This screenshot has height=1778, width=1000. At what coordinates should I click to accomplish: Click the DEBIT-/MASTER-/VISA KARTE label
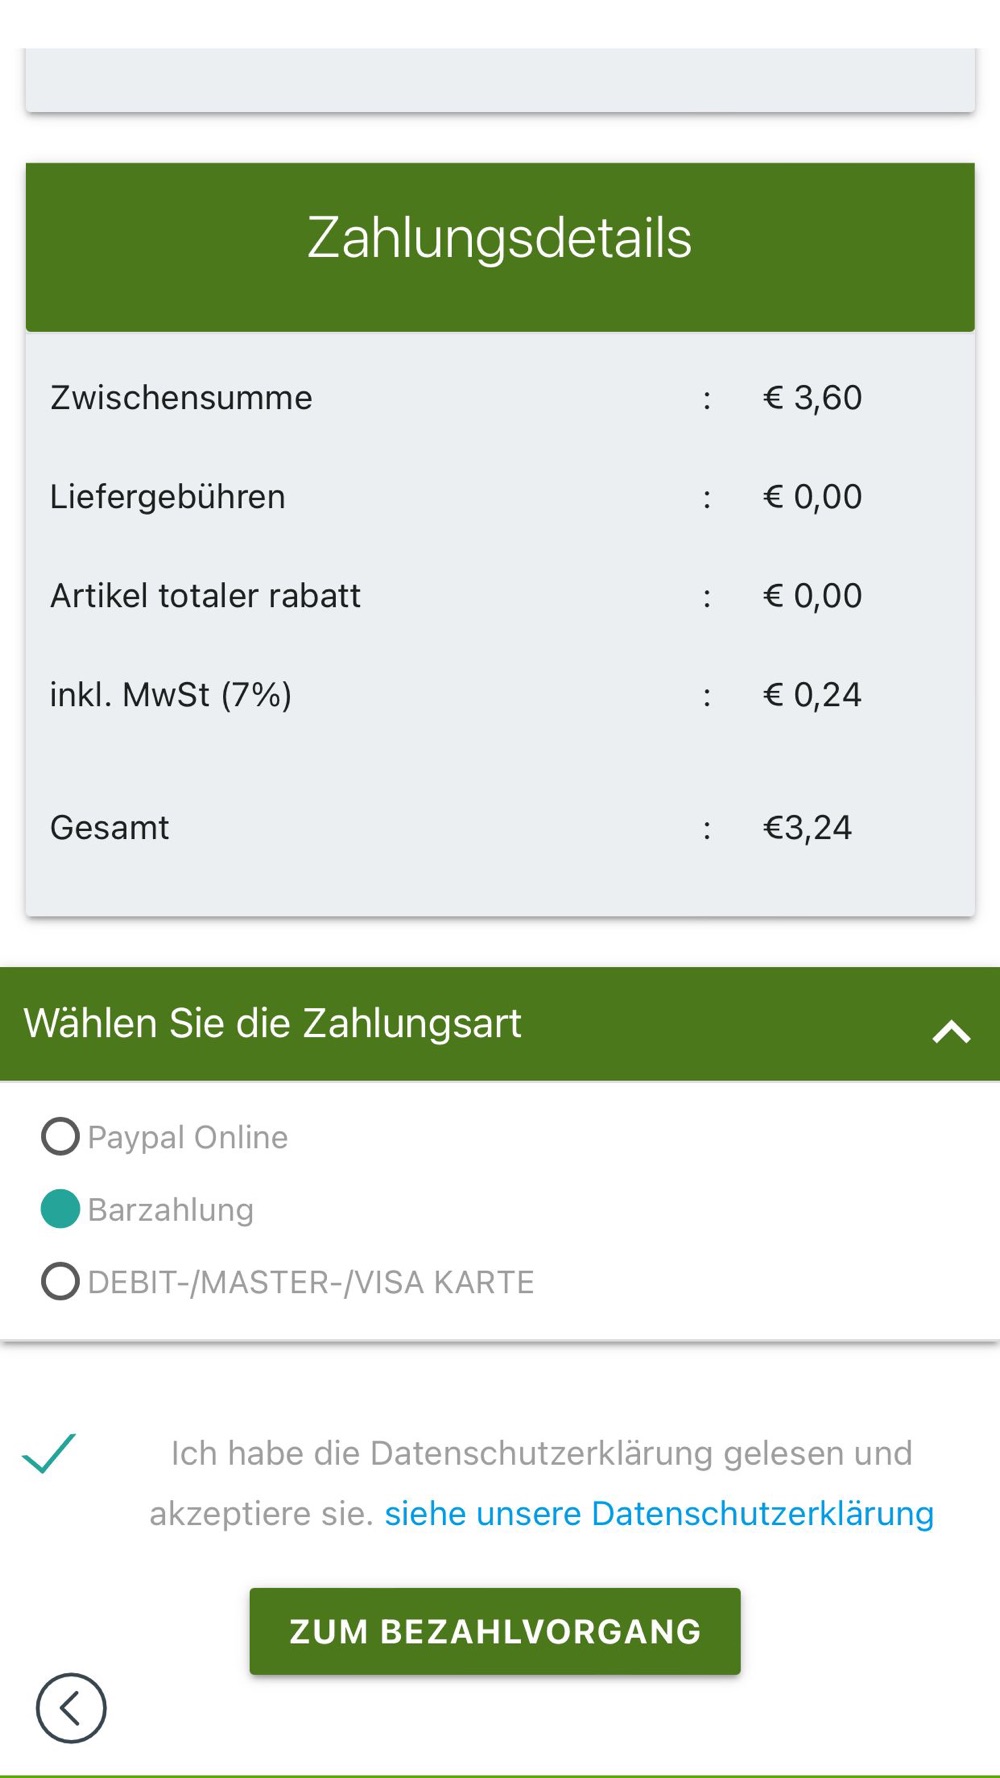click(x=311, y=1282)
